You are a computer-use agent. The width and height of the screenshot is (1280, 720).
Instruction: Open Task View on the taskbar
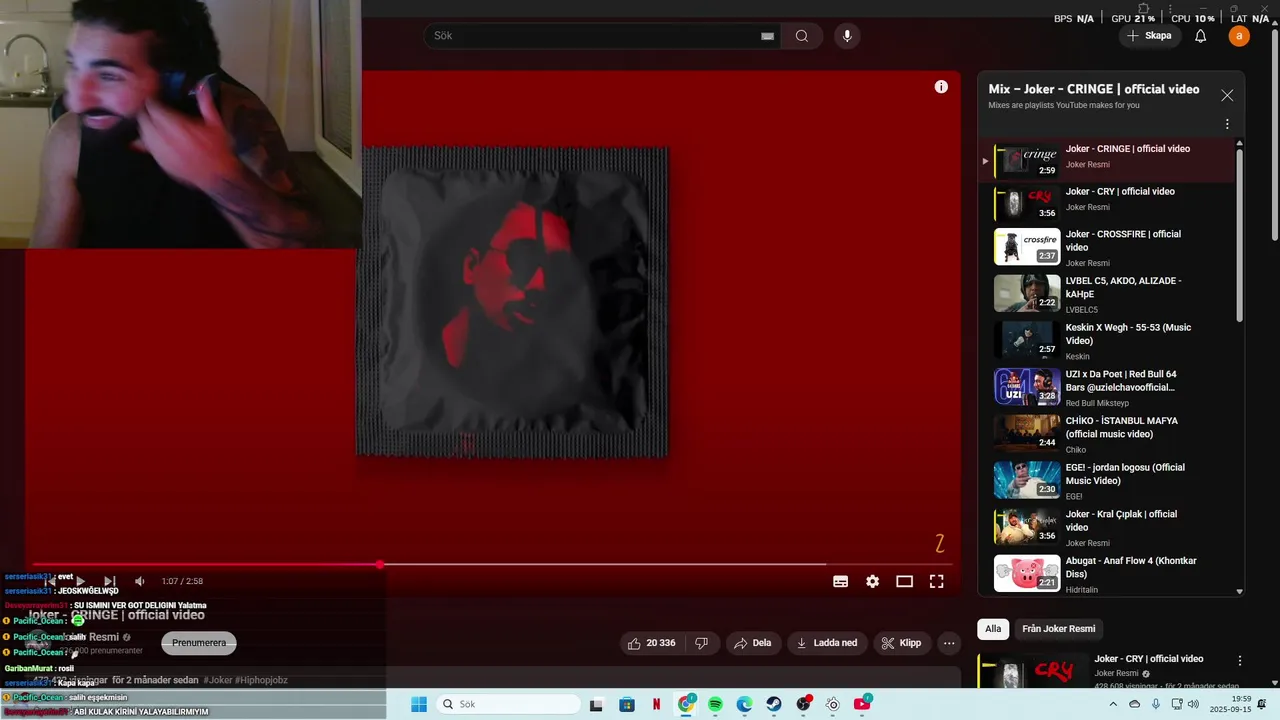pos(597,704)
